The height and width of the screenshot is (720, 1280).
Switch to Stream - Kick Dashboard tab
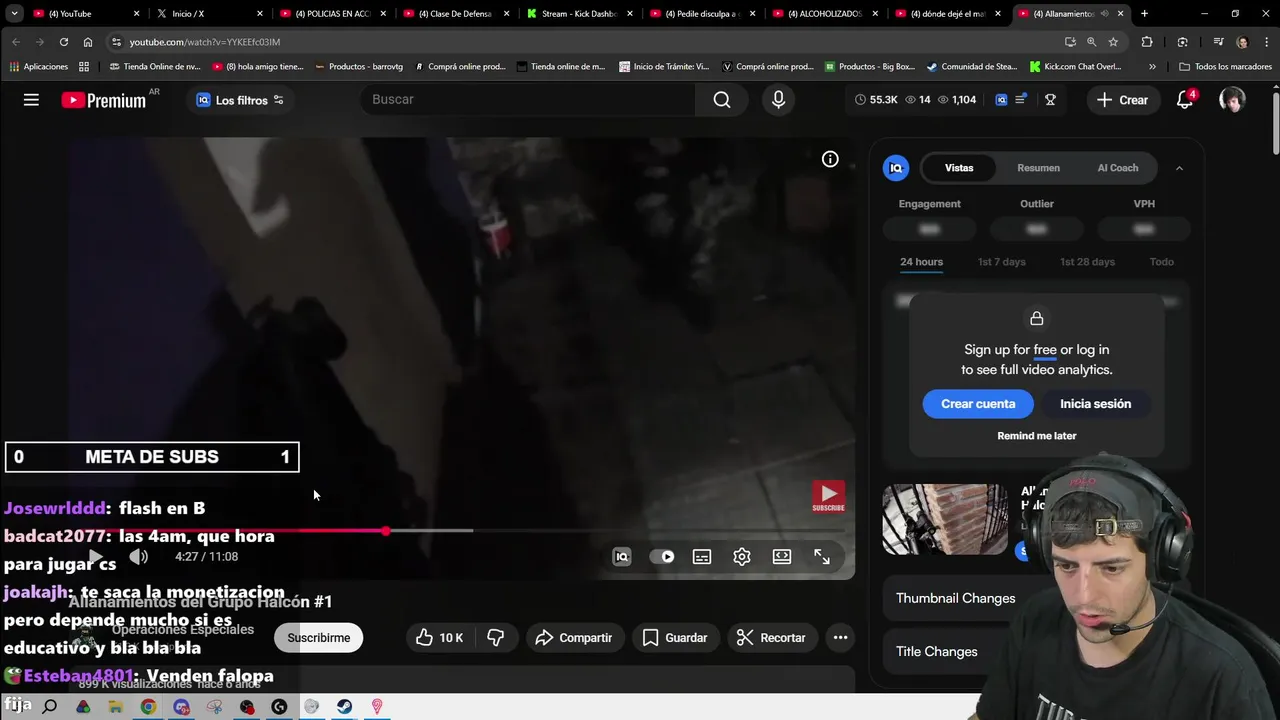point(579,14)
